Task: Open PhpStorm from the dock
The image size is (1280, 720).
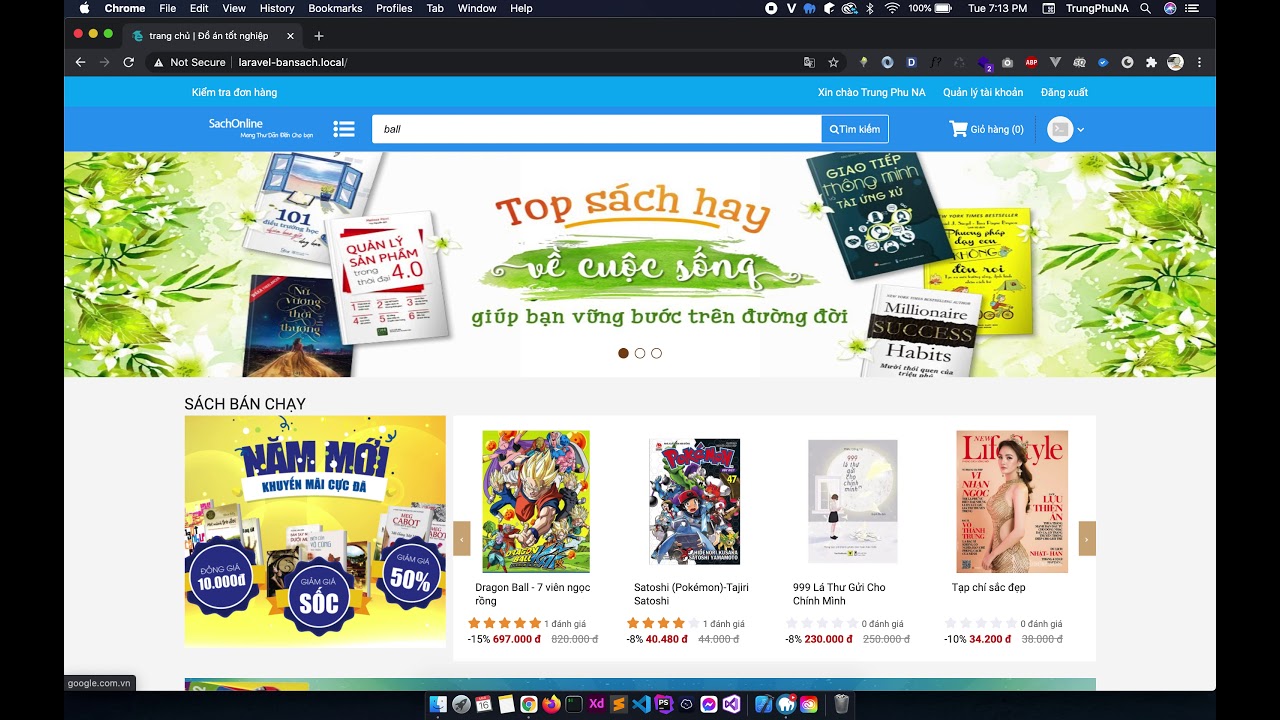Action: (x=664, y=704)
